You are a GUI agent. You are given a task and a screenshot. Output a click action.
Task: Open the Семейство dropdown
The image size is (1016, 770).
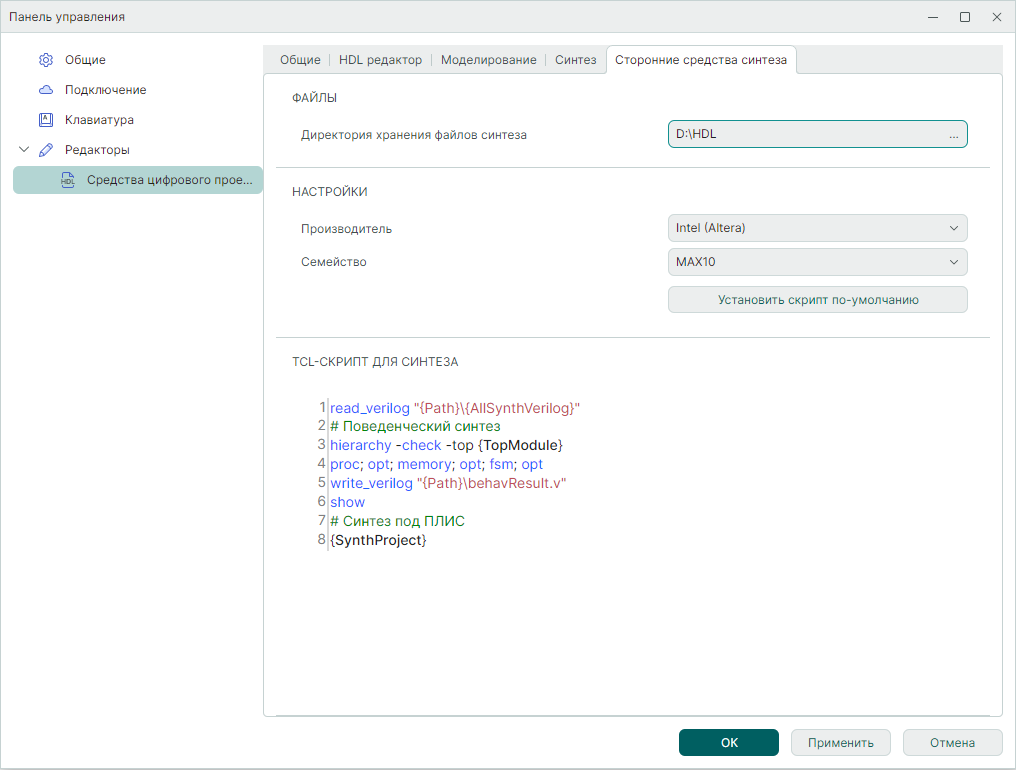(x=817, y=262)
